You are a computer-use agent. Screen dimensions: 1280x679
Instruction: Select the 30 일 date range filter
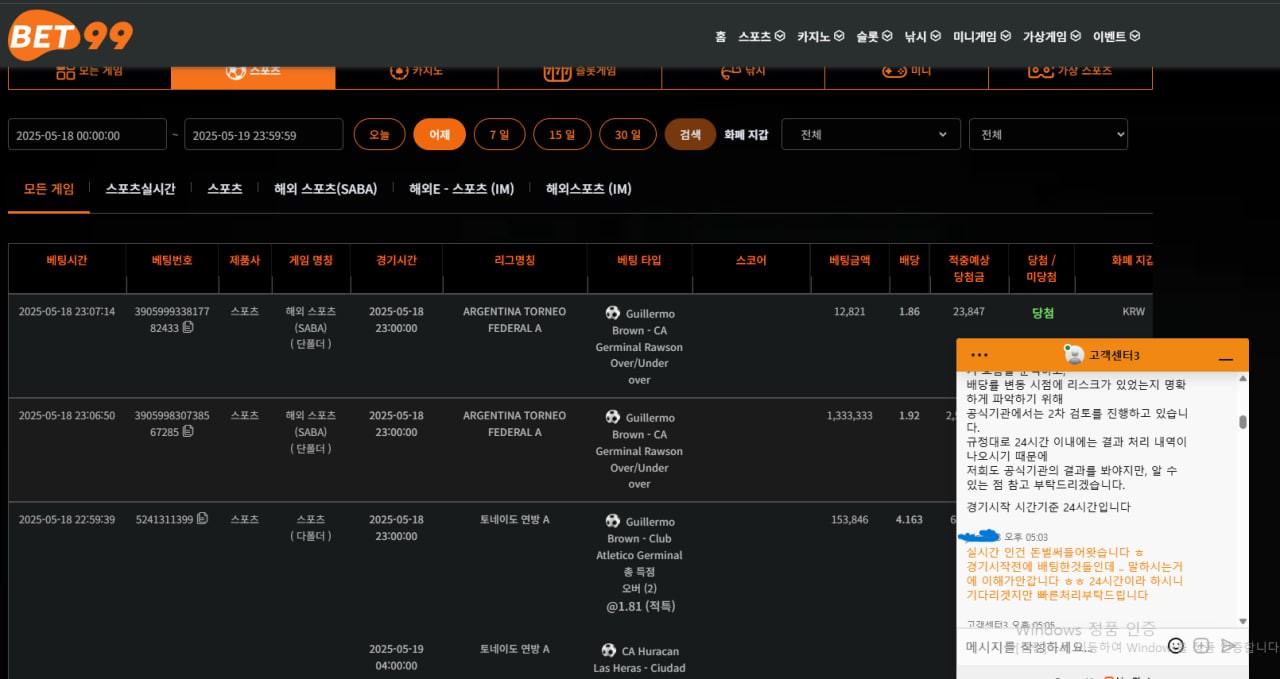628,134
